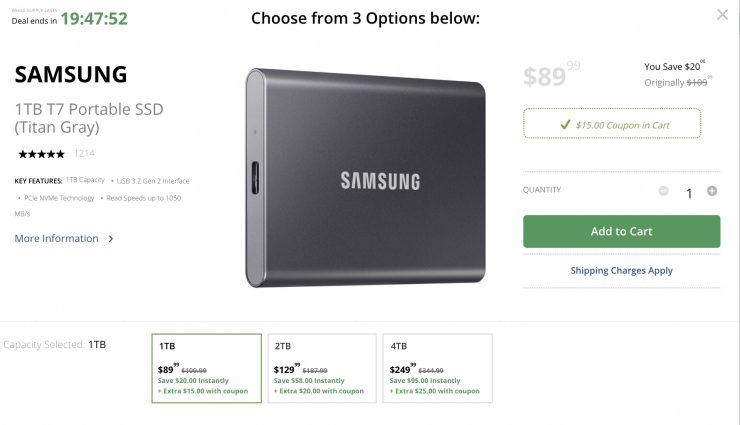This screenshot has width=740, height=425.
Task: Select the 2TB capacity option
Action: pos(322,368)
